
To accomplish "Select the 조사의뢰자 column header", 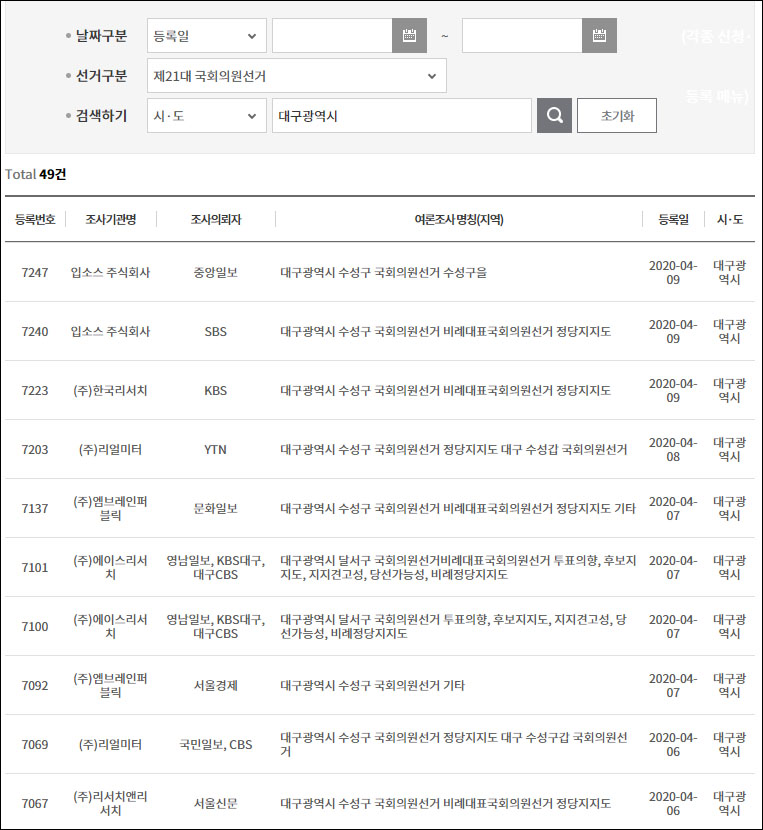I will click(216, 219).
